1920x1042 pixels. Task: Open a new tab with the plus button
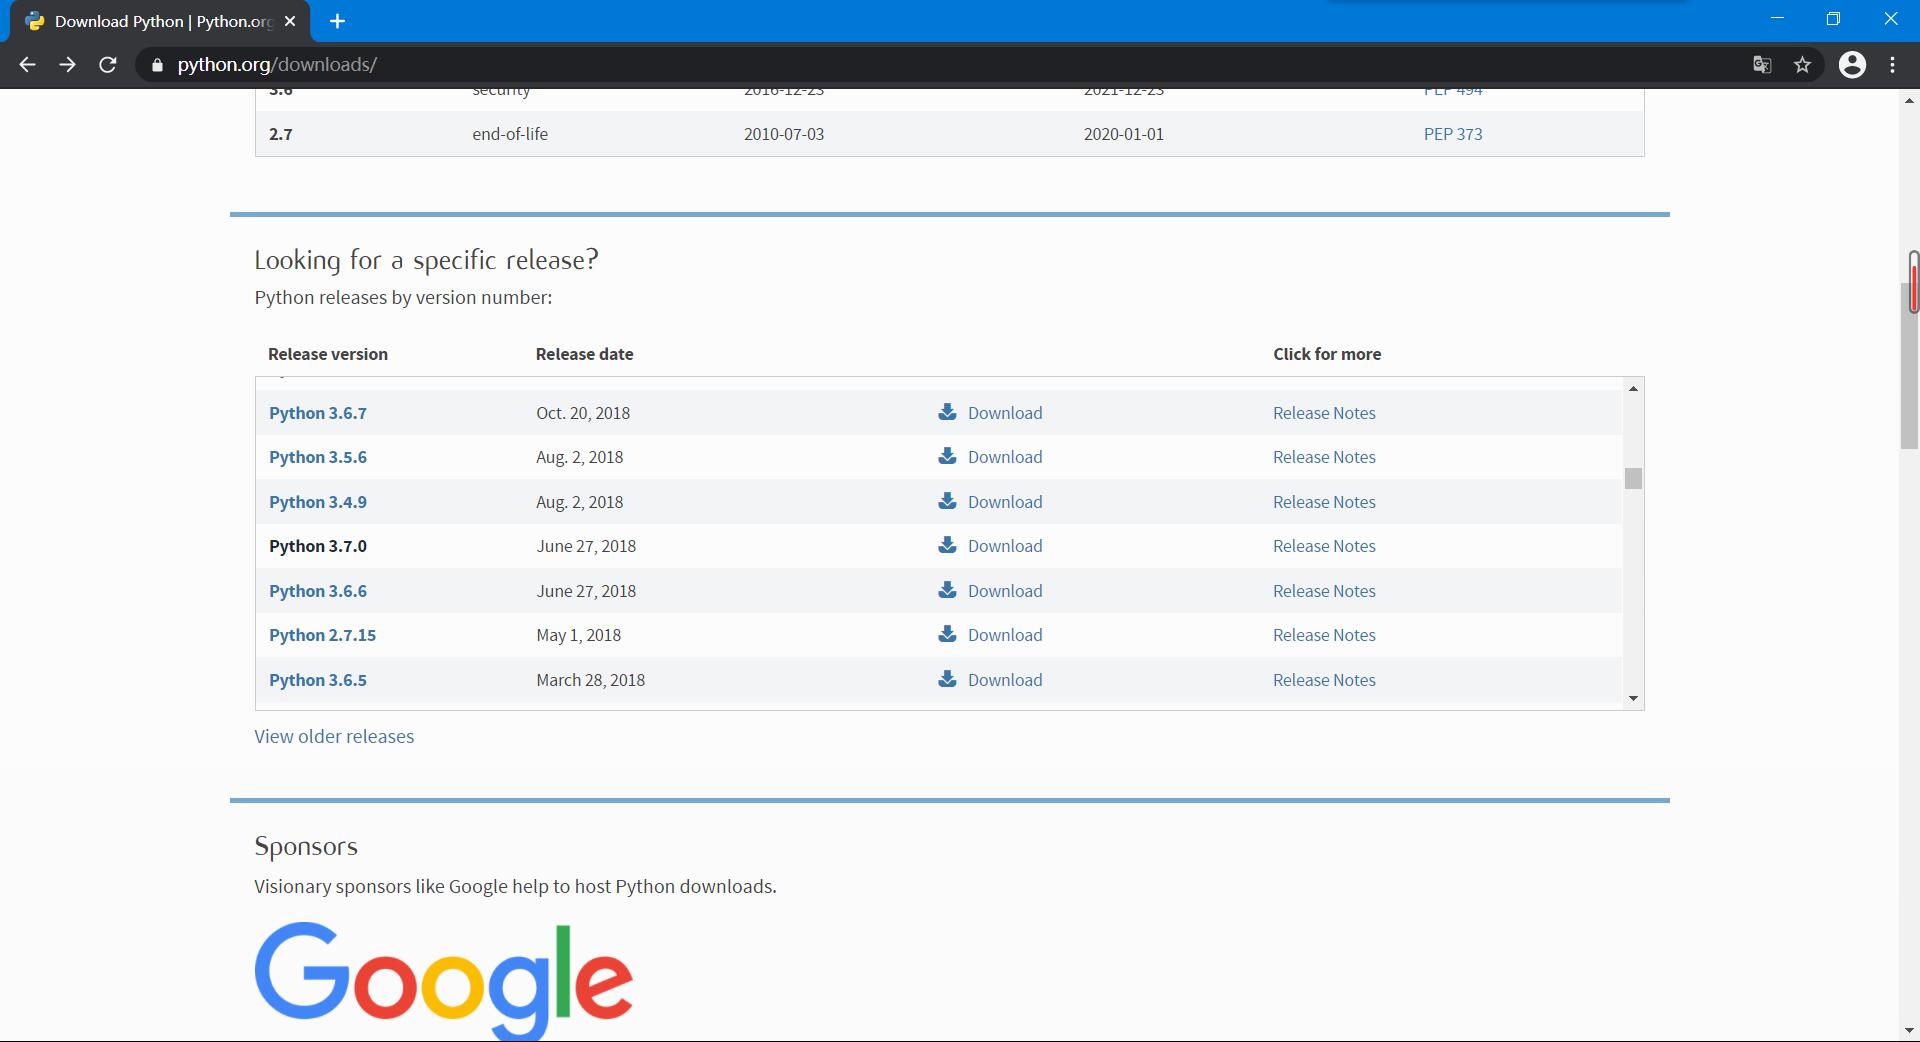(337, 21)
